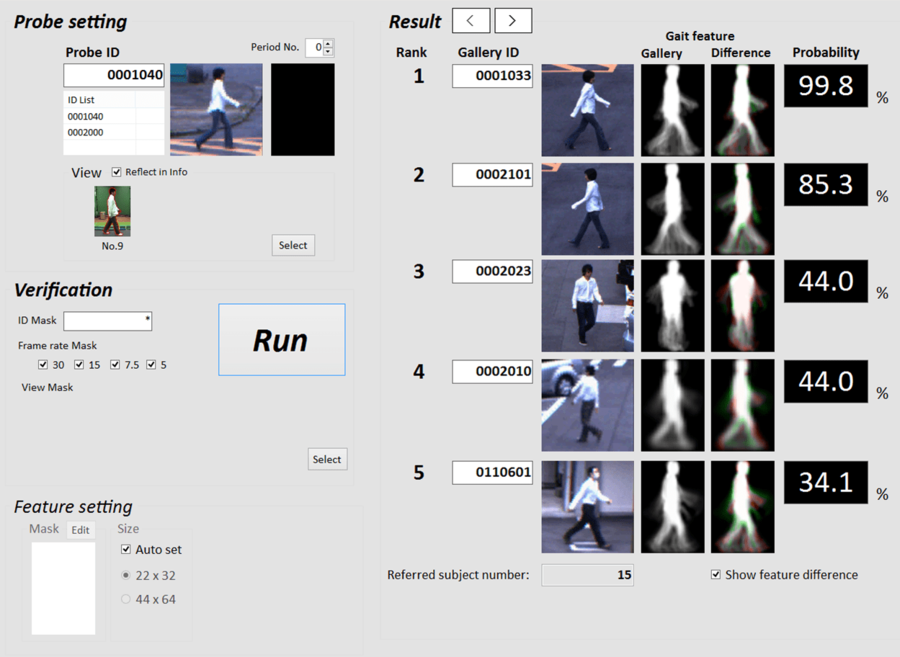This screenshot has height=657, width=900.
Task: Click rank 2 gallery gait silhouette
Action: 671,209
